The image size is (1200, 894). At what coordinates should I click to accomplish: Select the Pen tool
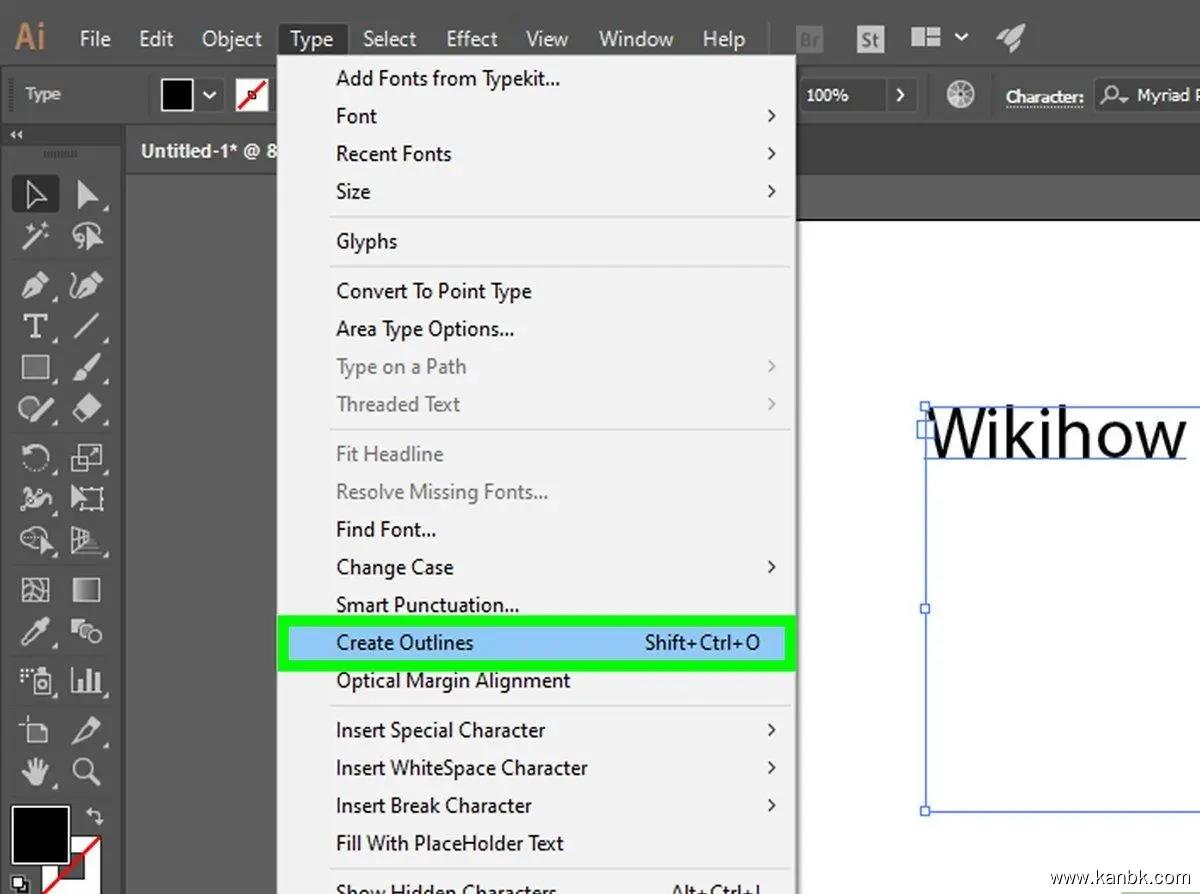click(x=36, y=285)
